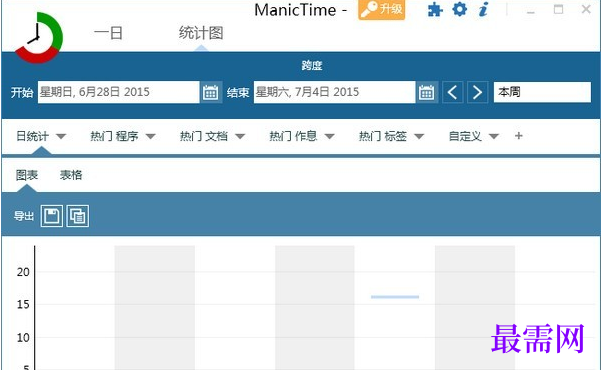Click the 开始 start date field
This screenshot has height=370, width=603.
[x=118, y=92]
